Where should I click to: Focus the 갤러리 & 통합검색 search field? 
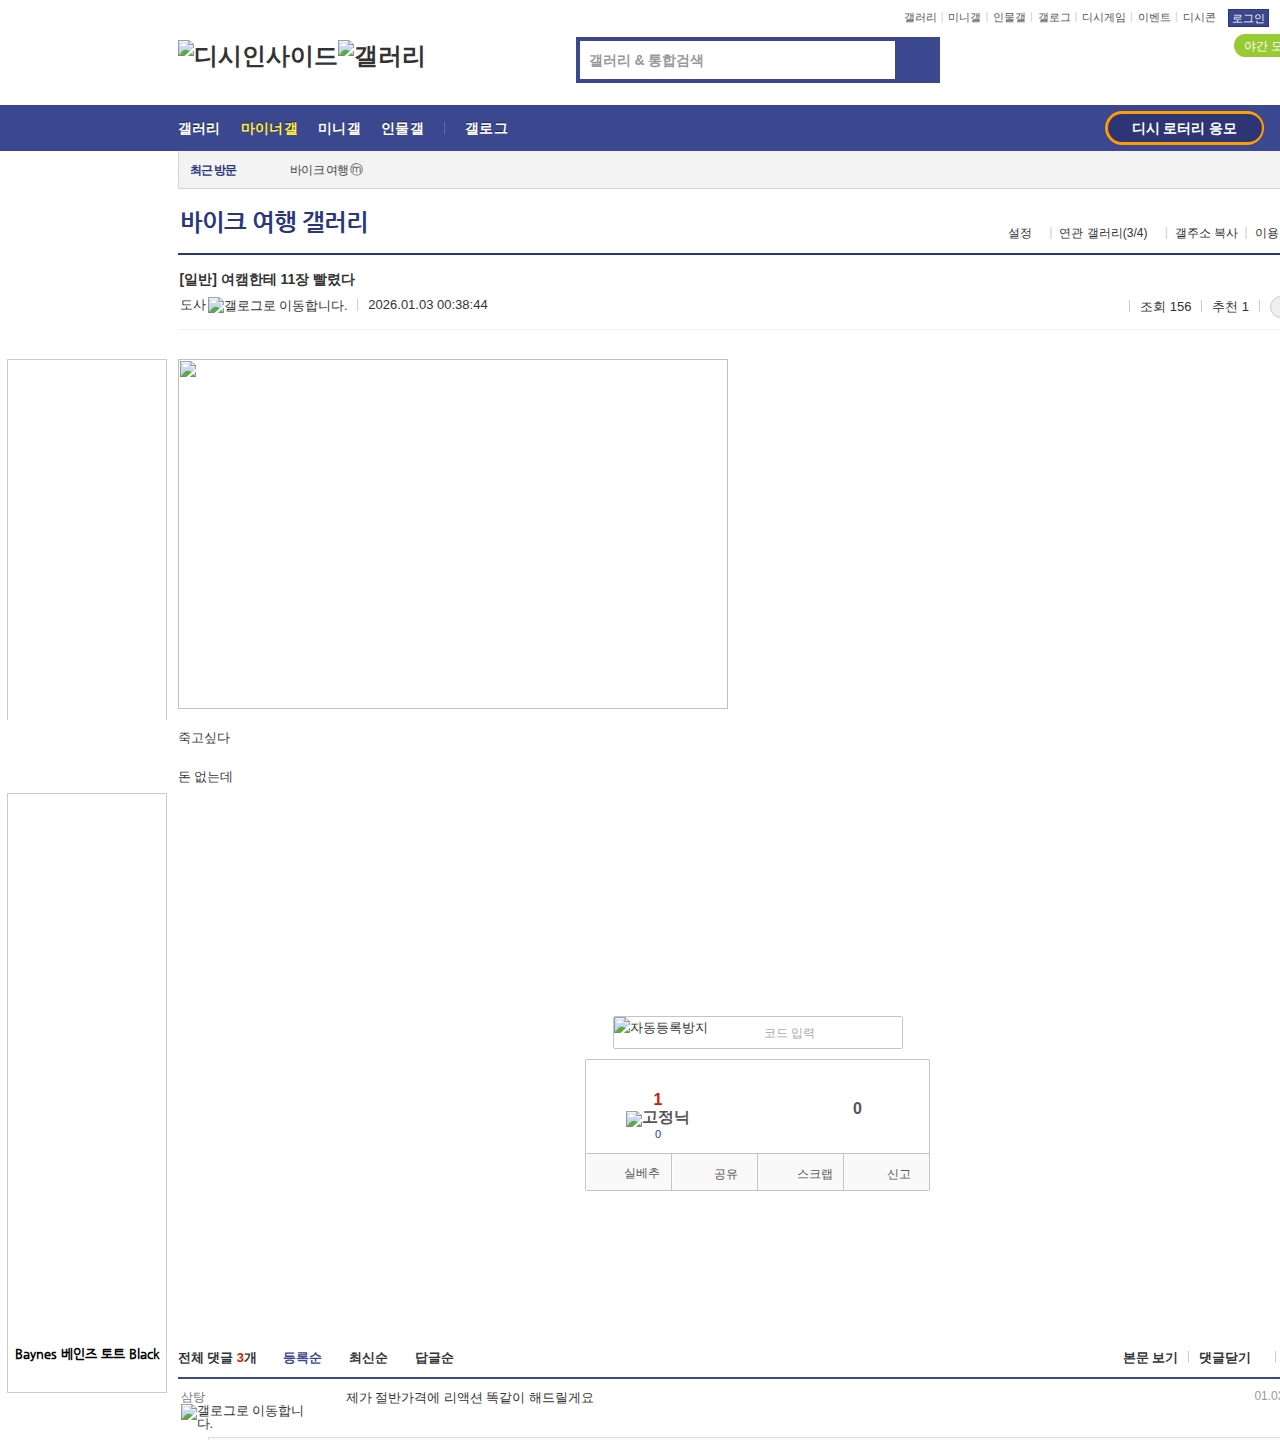737,60
